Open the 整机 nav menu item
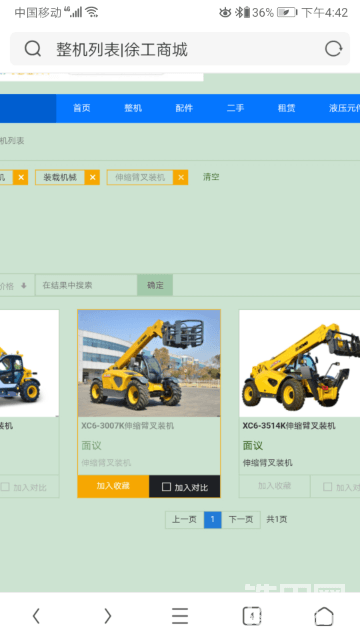360x640 pixels. pos(133,108)
